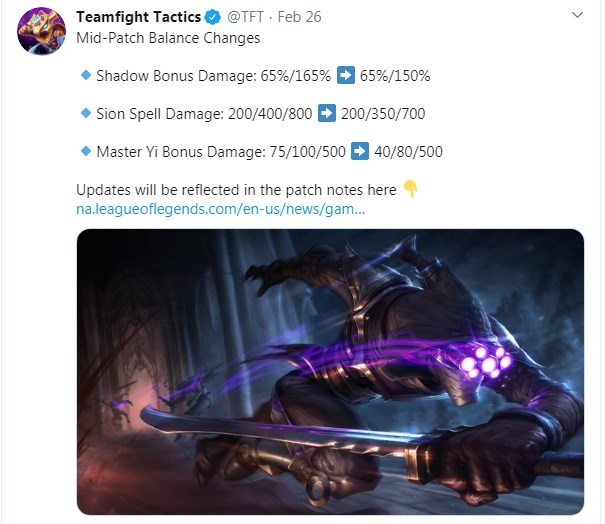Click the Shadow Bonus Damage line text
Screen dimensions: 605x524
(263, 76)
